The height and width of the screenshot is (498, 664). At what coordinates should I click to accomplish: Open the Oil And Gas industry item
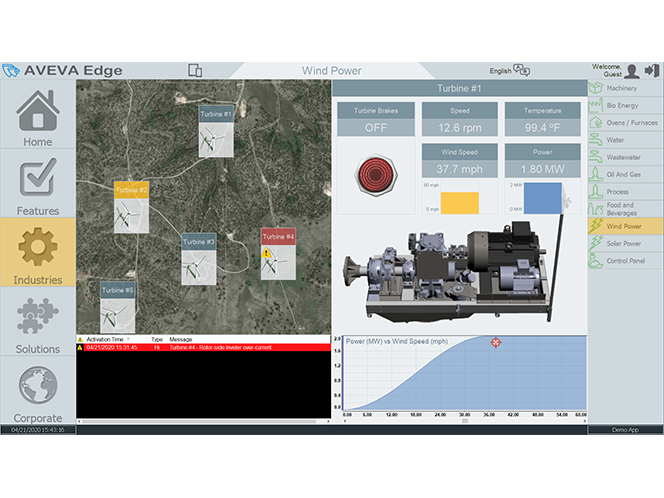point(624,174)
